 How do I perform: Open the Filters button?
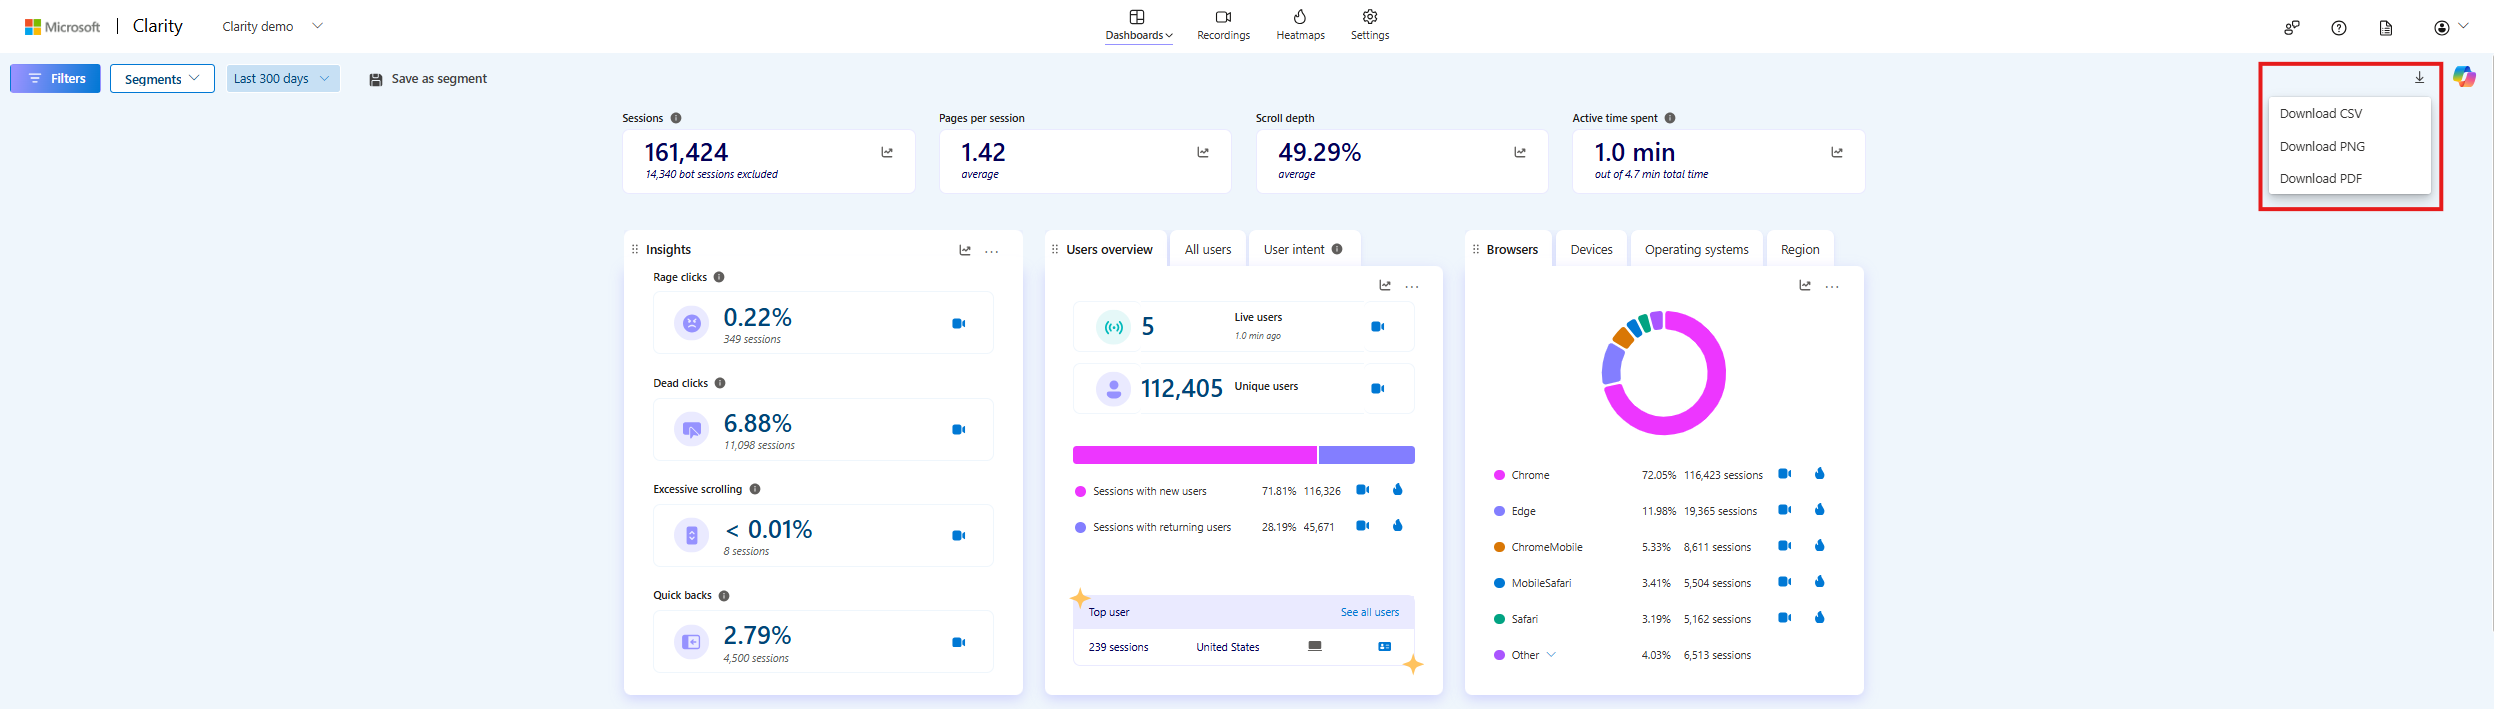pyautogui.click(x=55, y=78)
